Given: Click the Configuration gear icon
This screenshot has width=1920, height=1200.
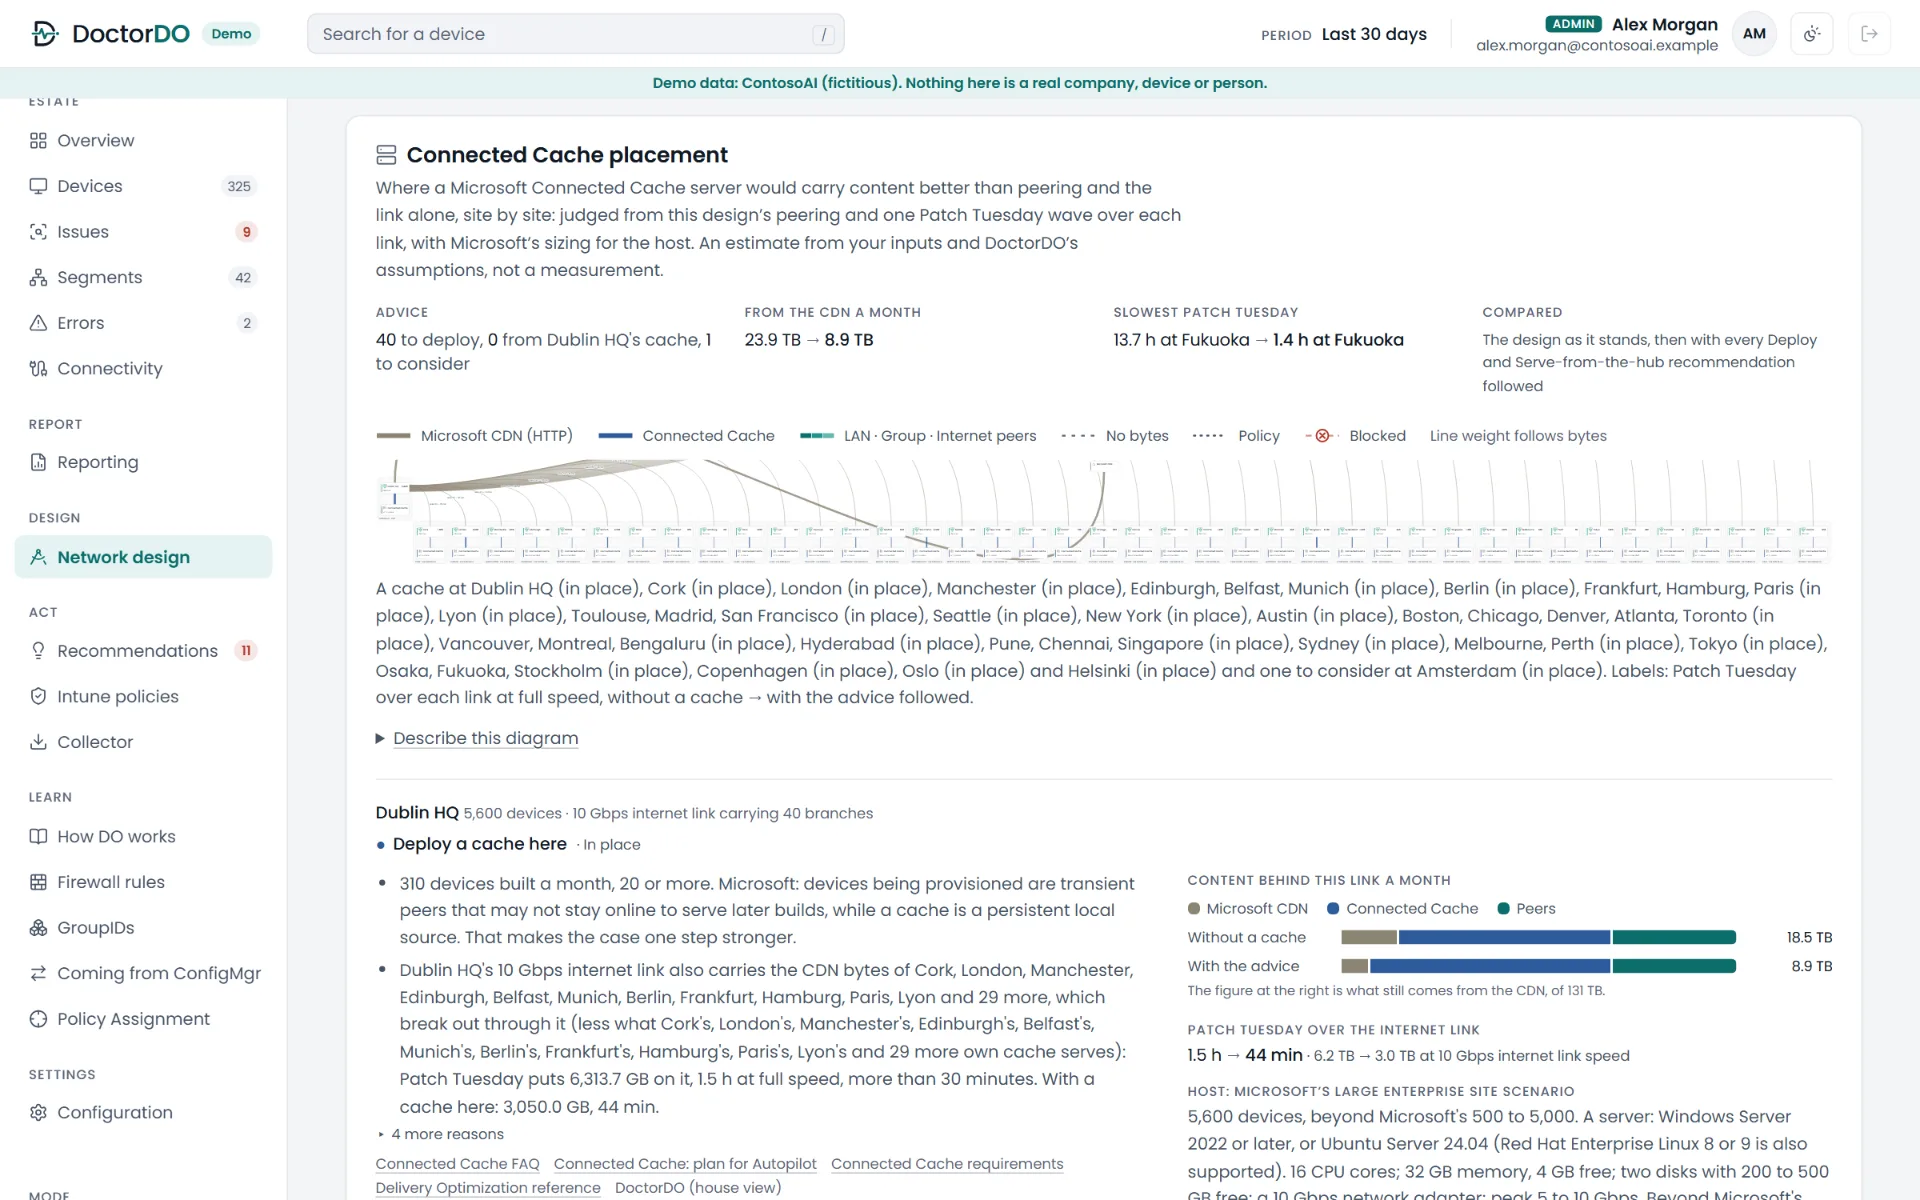Looking at the screenshot, I should click(38, 1113).
